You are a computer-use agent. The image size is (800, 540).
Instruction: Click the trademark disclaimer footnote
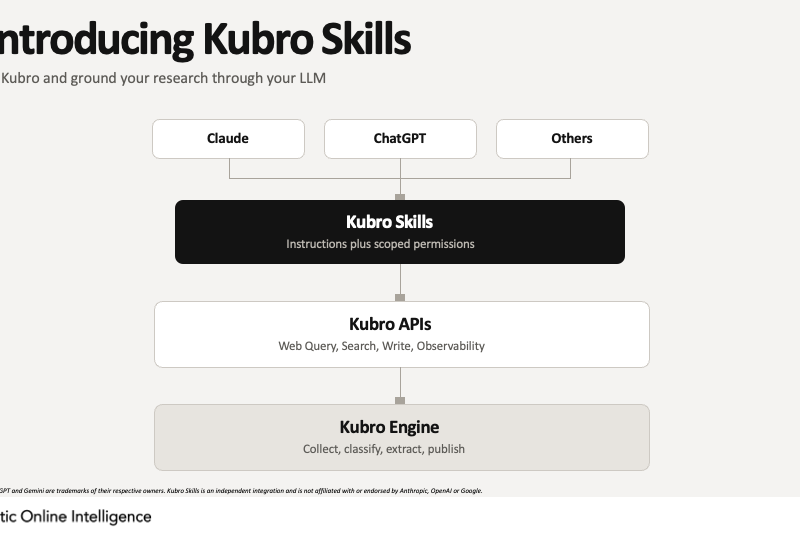241,490
